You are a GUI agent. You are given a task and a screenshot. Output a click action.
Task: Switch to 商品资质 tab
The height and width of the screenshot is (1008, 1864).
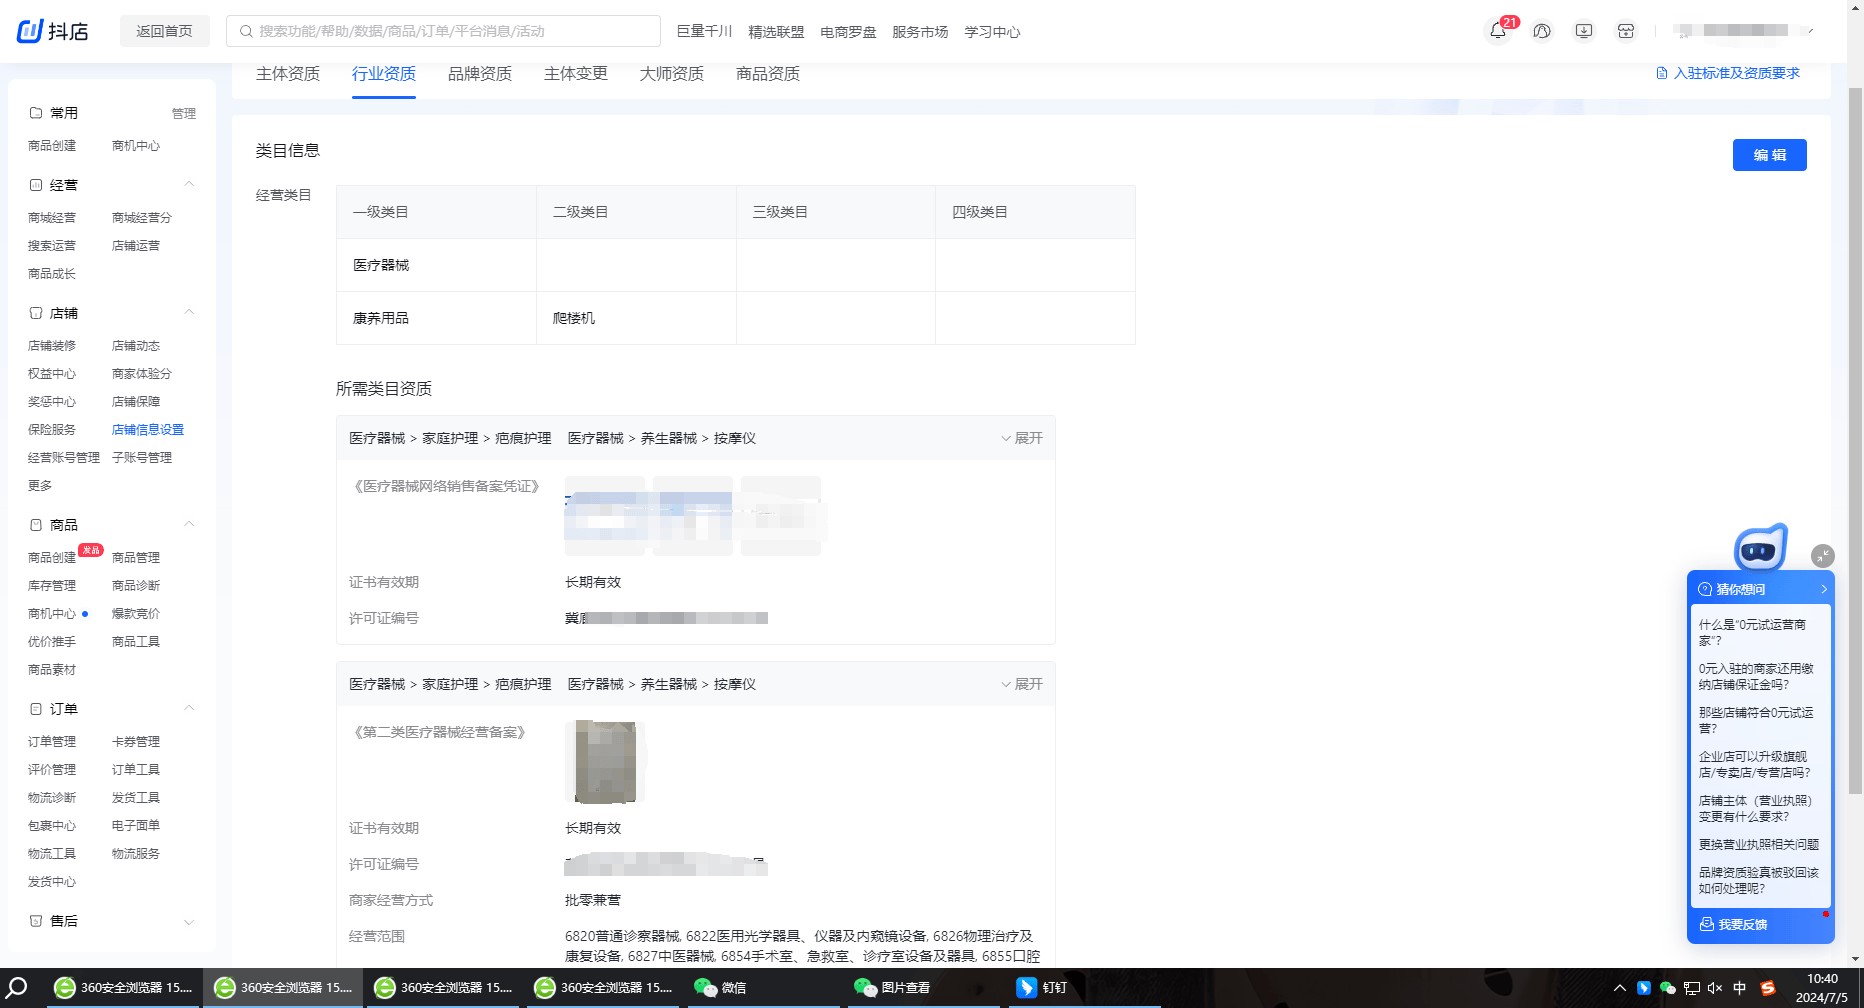click(768, 74)
